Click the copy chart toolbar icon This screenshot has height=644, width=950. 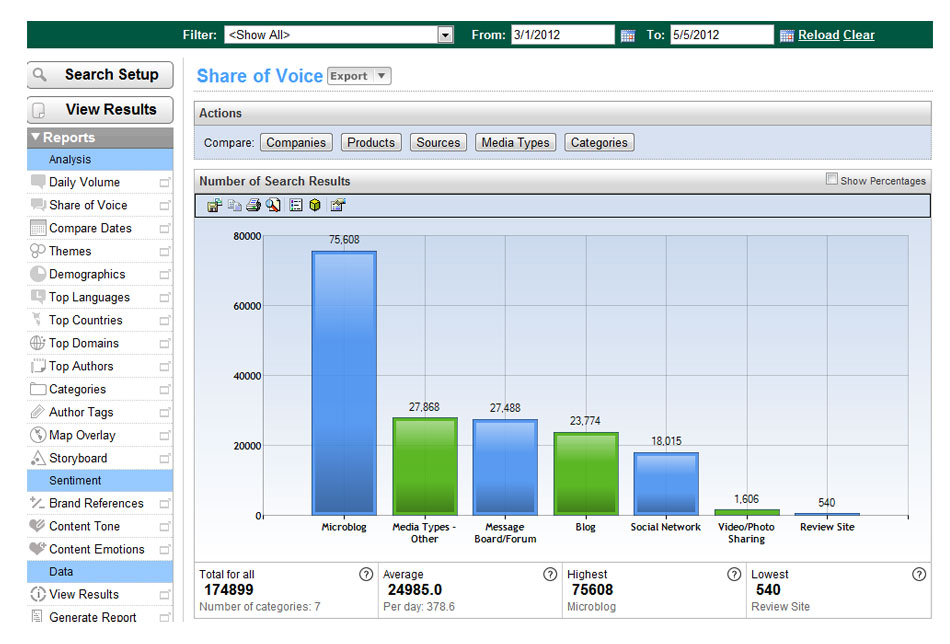click(234, 205)
